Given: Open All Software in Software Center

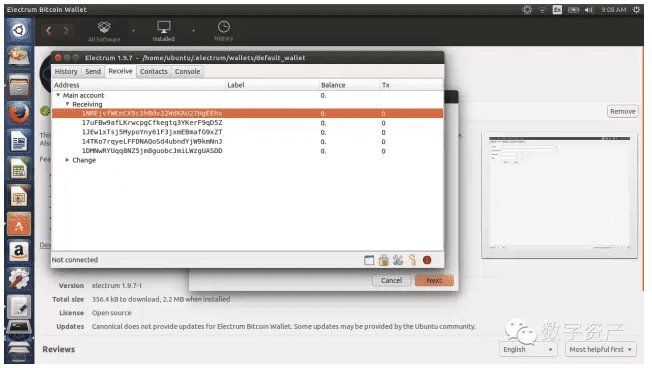Looking at the screenshot, I should coord(104,32).
